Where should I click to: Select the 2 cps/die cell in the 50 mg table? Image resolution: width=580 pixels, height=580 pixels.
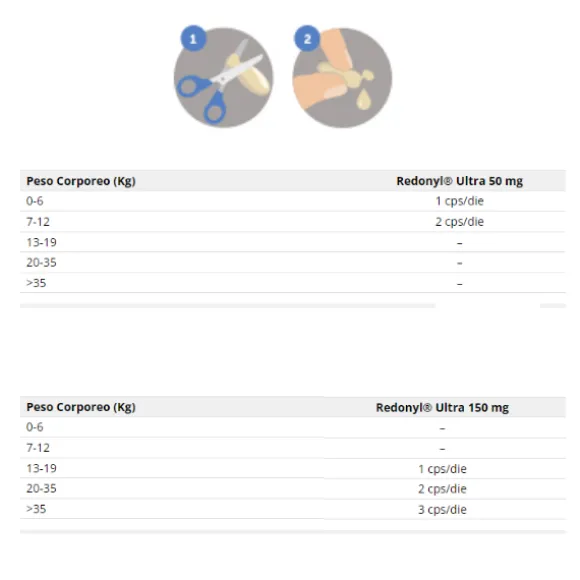pos(459,222)
